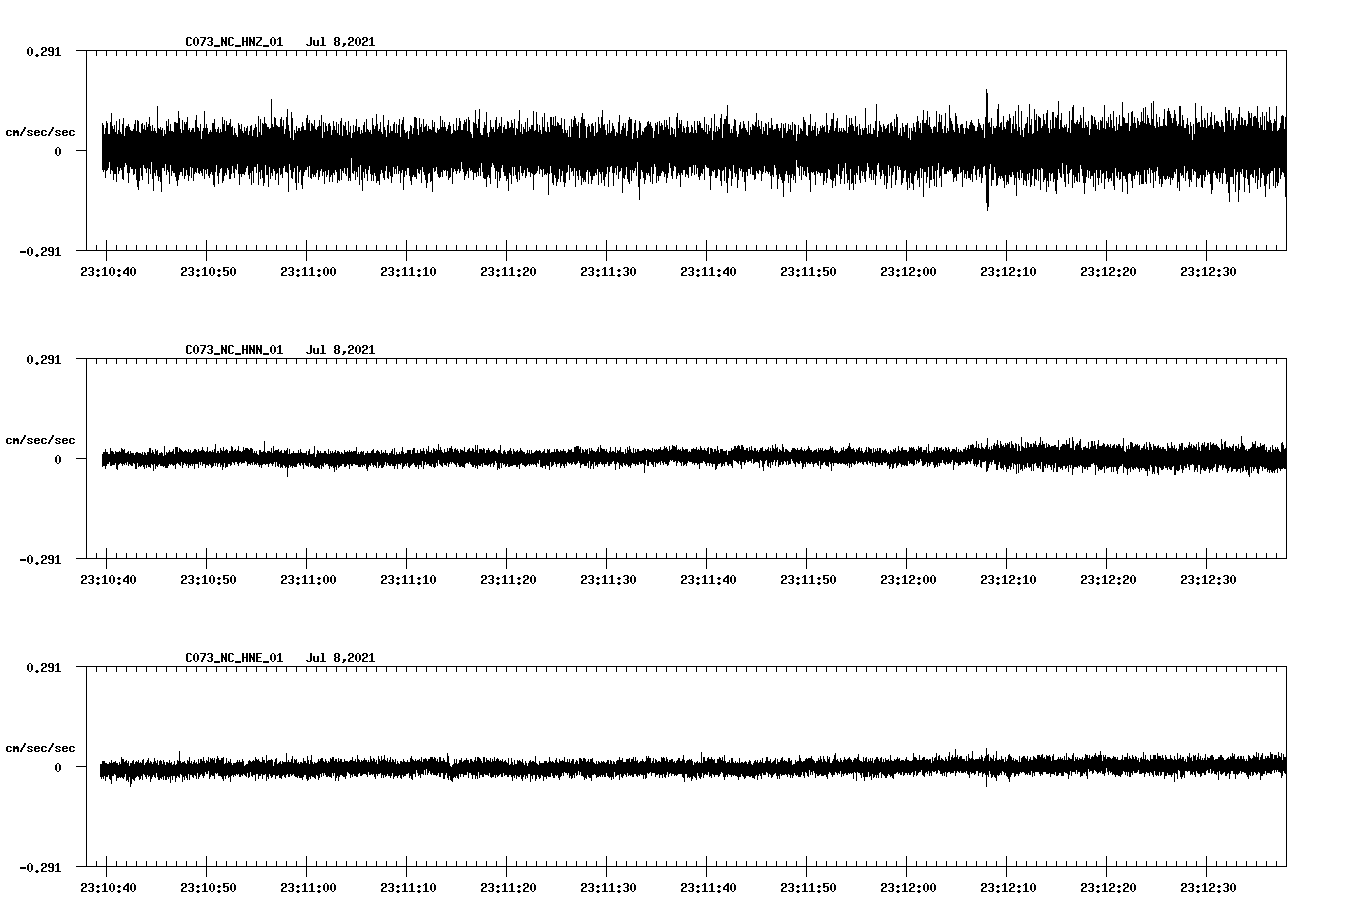Click the zero axis label on HNZ plot
The image size is (1358, 924).
point(58,151)
